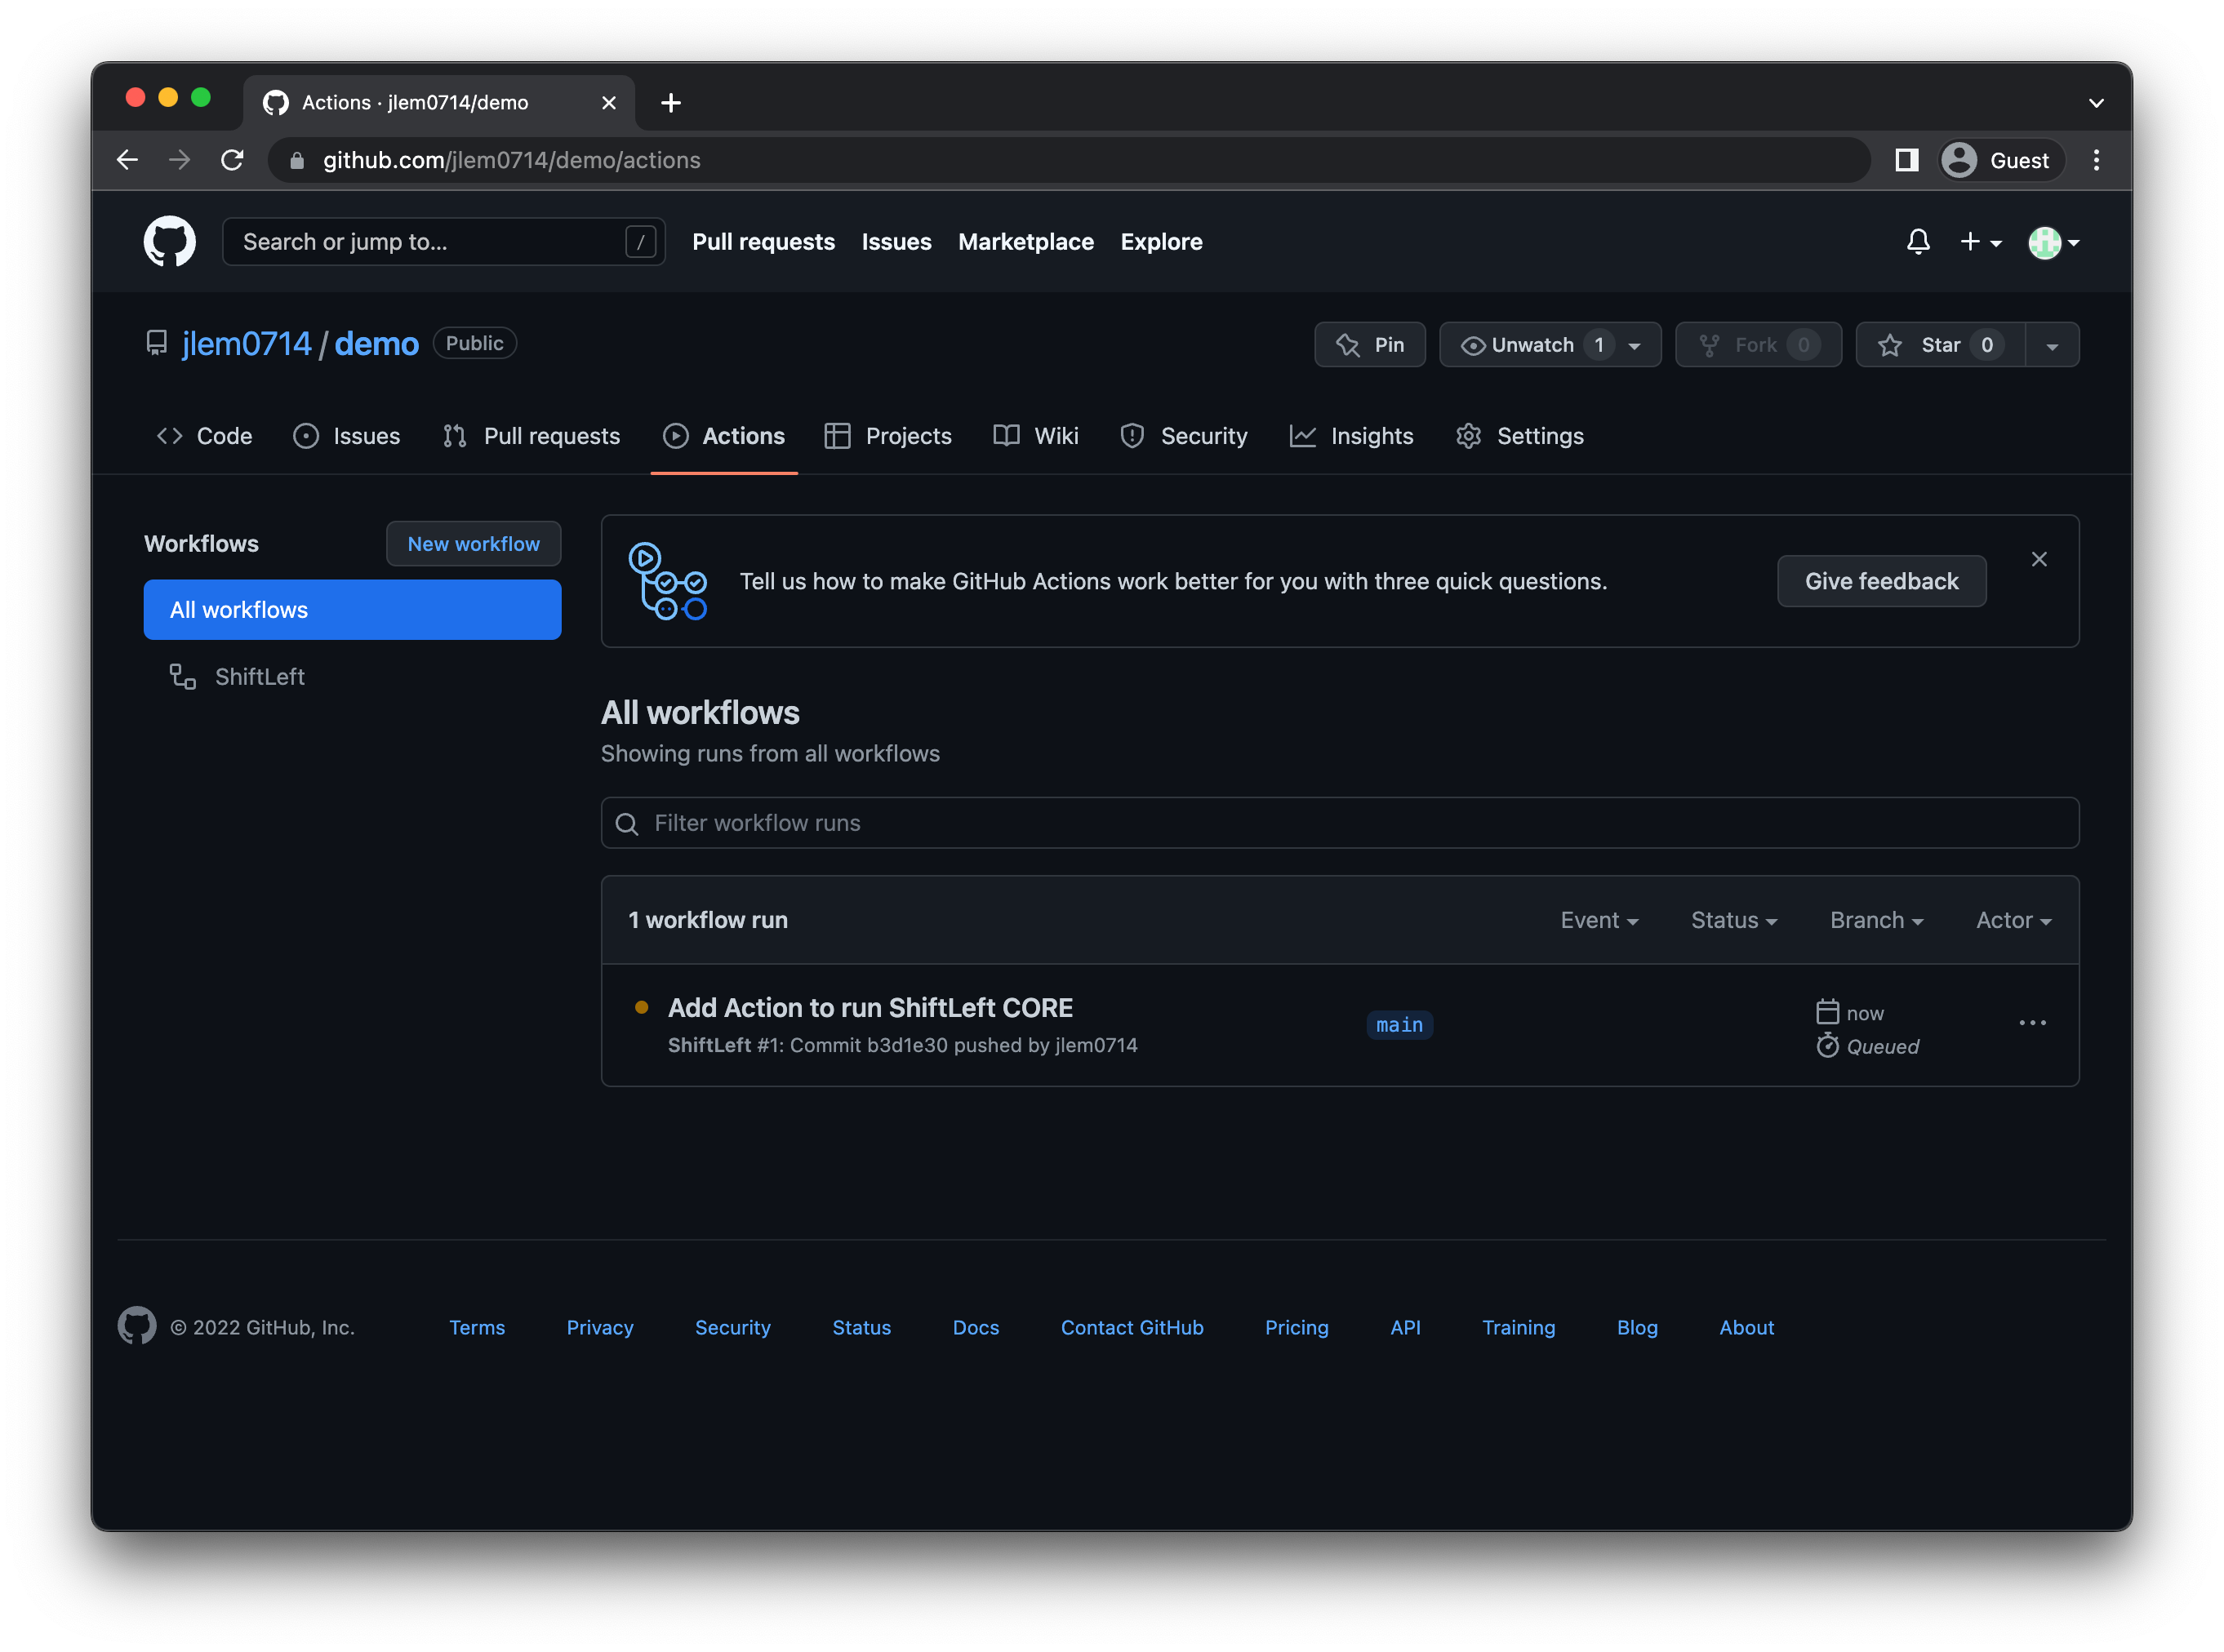This screenshot has width=2224, height=1652.
Task: Open the Contact GitHub footer link
Action: pos(1132,1327)
